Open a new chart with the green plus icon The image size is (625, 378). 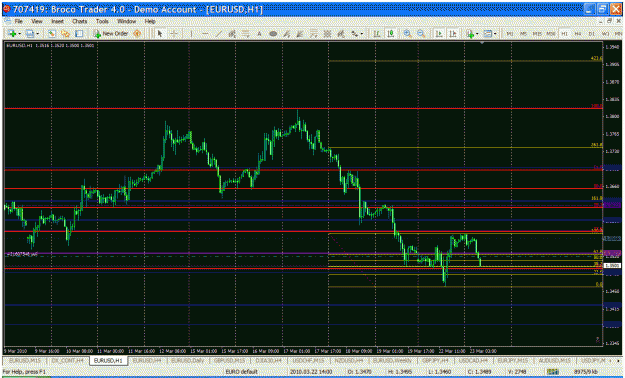pyautogui.click(x=12, y=34)
